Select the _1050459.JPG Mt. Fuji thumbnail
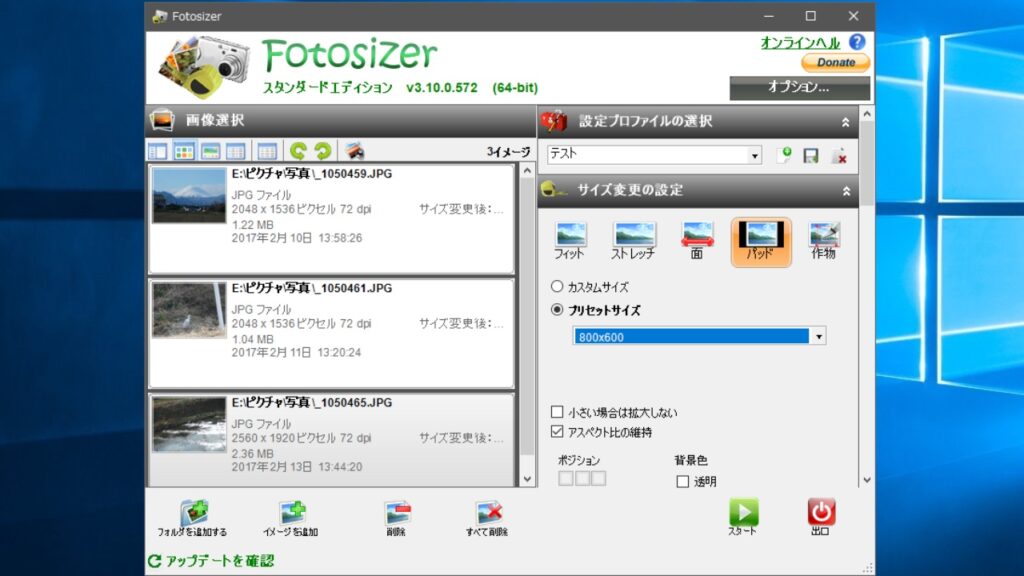This screenshot has height=576, width=1024. click(x=189, y=195)
